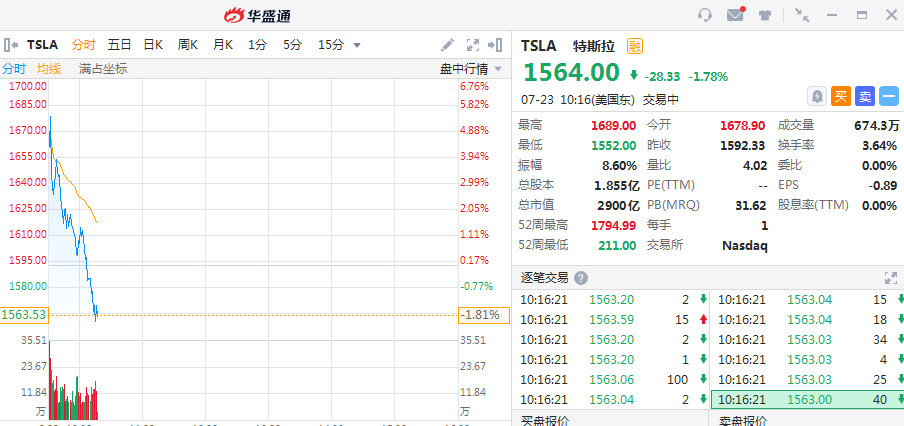Click the 逐笔交易 panel title
The image size is (904, 426).
point(544,278)
